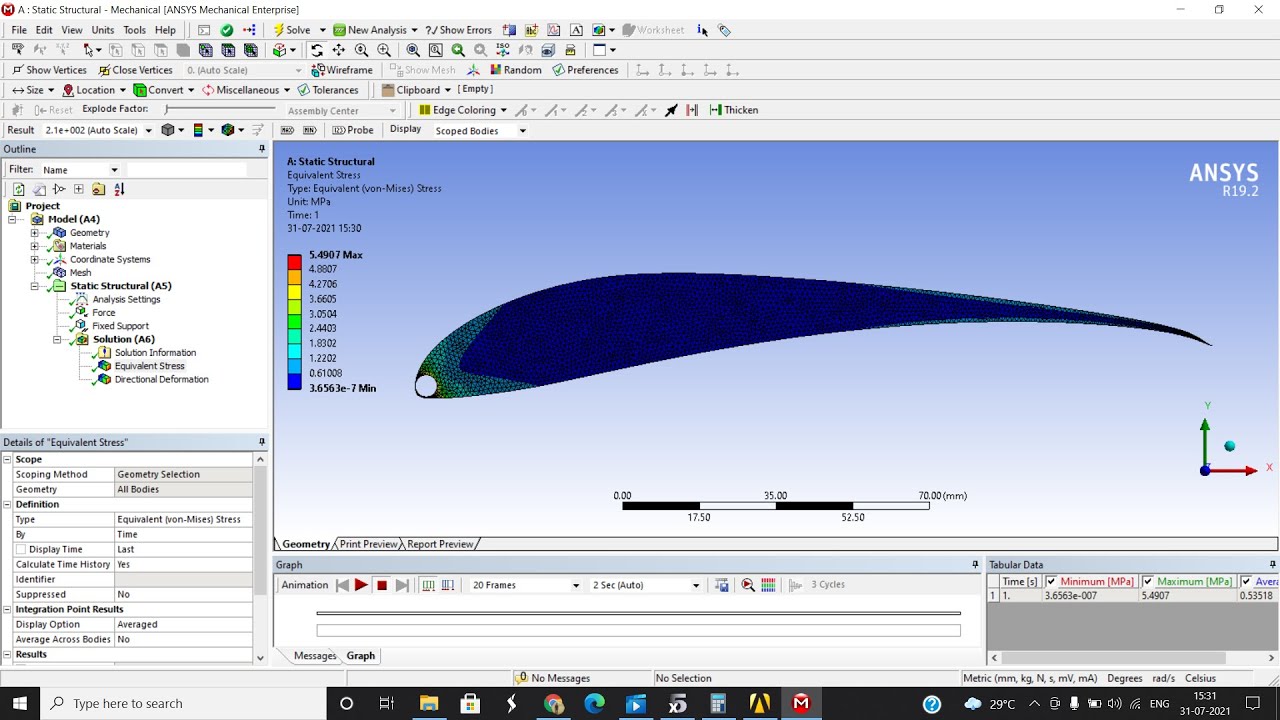Viewport: 1280px width, 720px height.
Task: Select Solution Information in the tree
Action: pyautogui.click(x=155, y=352)
